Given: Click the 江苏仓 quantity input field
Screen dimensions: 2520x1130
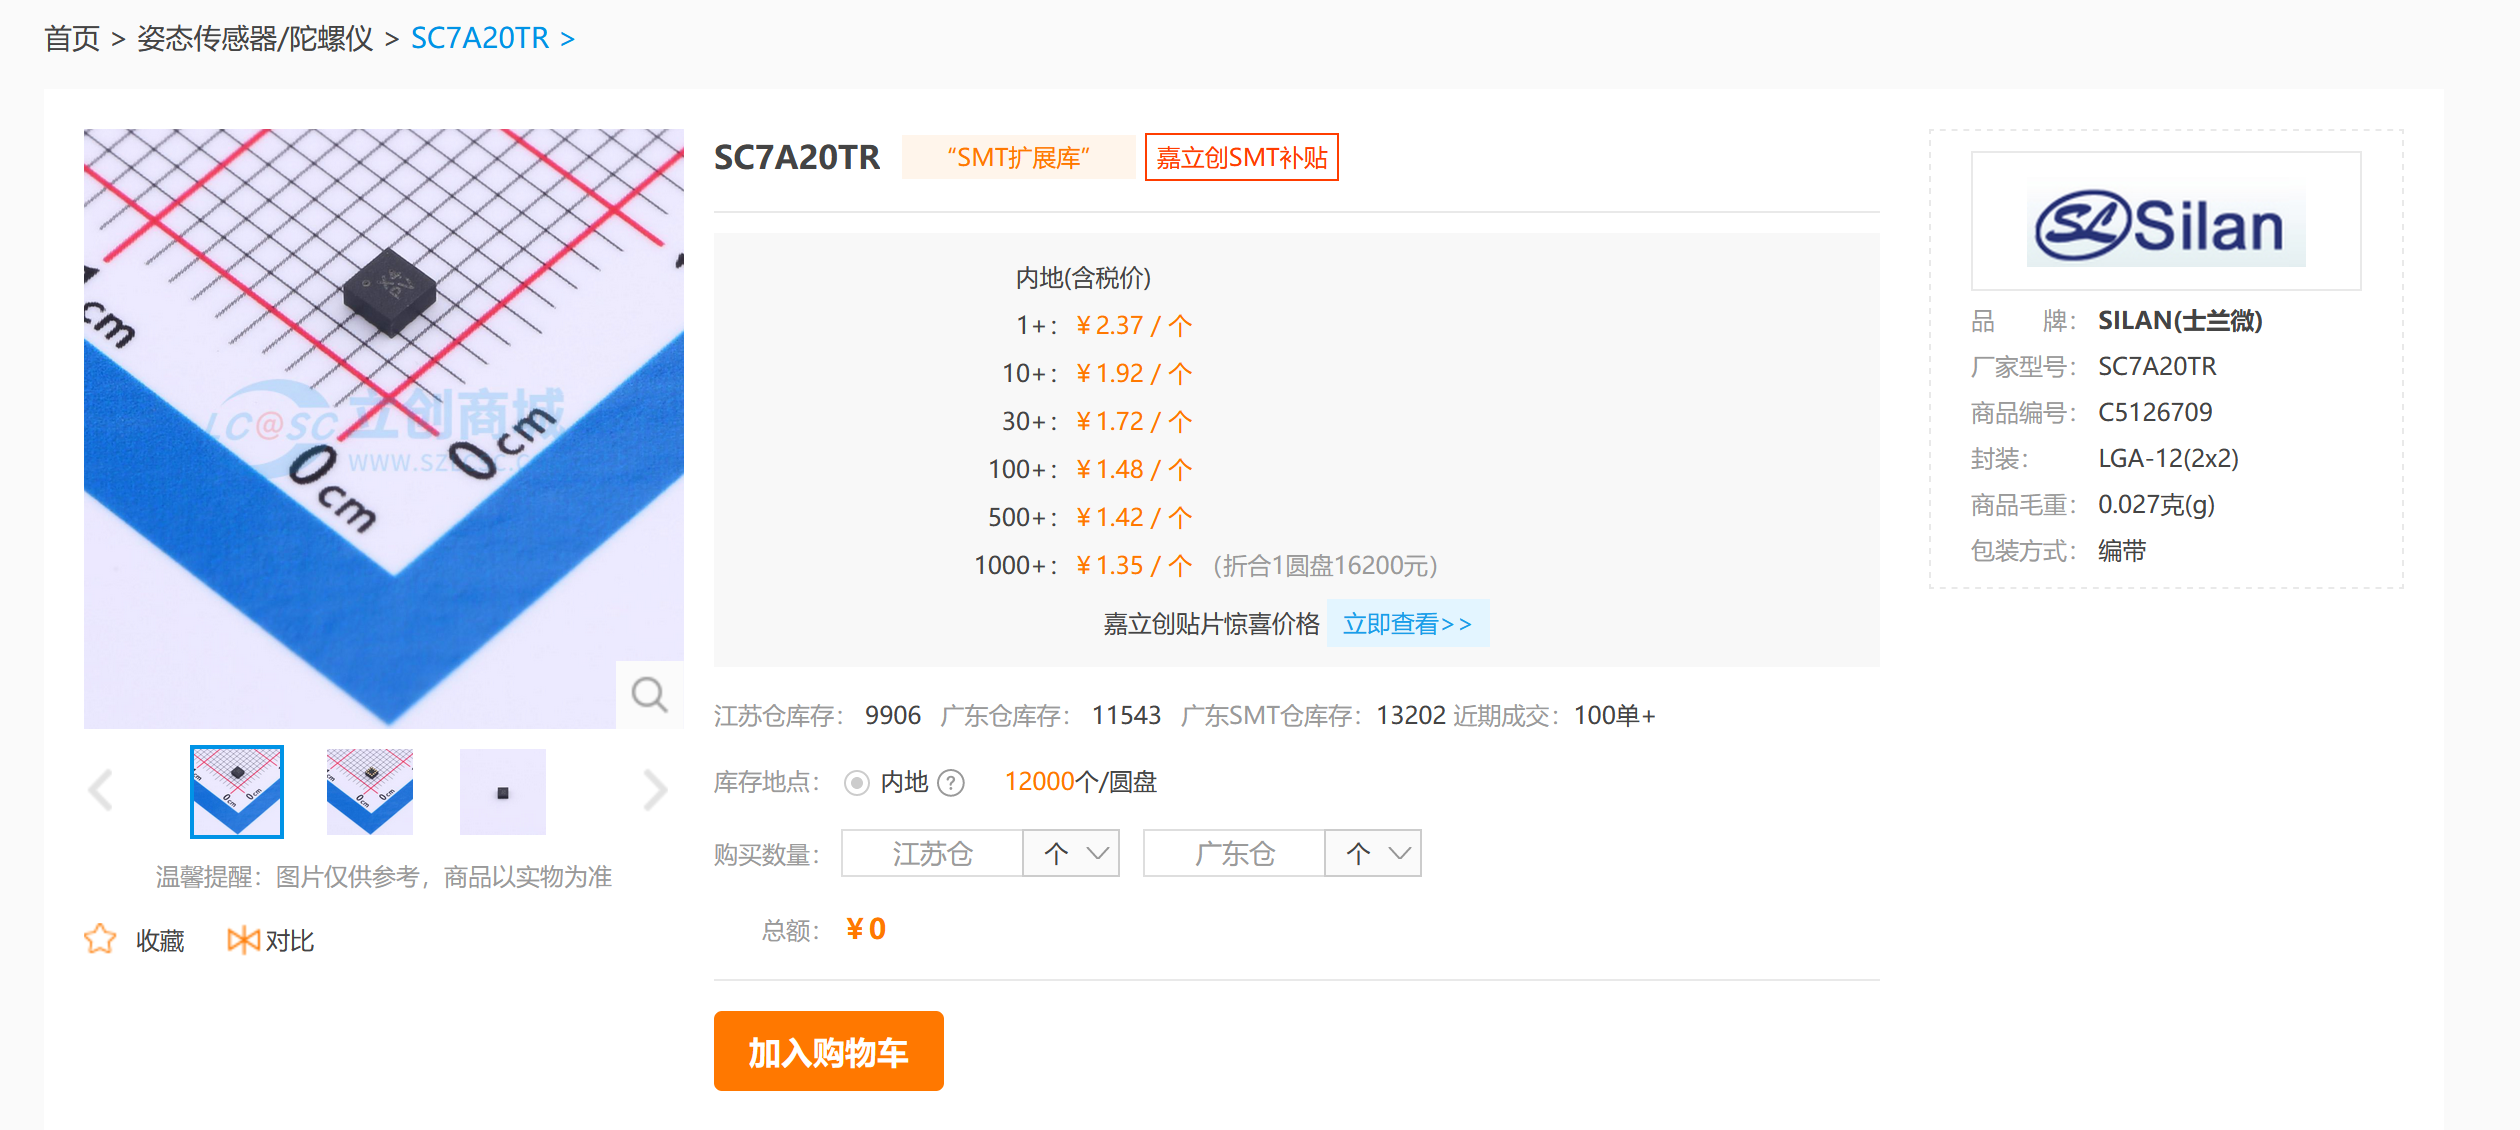Looking at the screenshot, I should (x=932, y=853).
